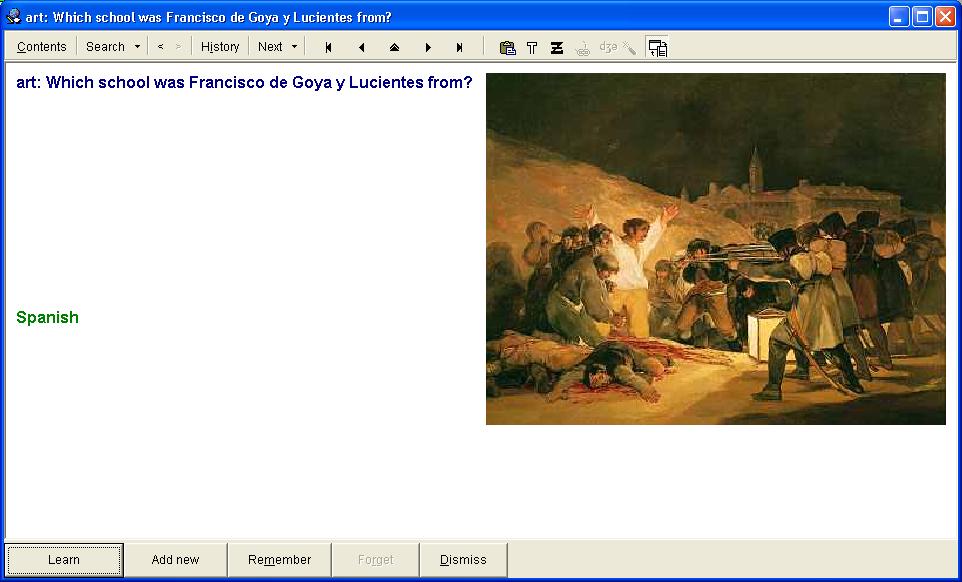Screen dimensions: 962x582
Task: Expand the Next dropdown arrow
Action: [294, 47]
